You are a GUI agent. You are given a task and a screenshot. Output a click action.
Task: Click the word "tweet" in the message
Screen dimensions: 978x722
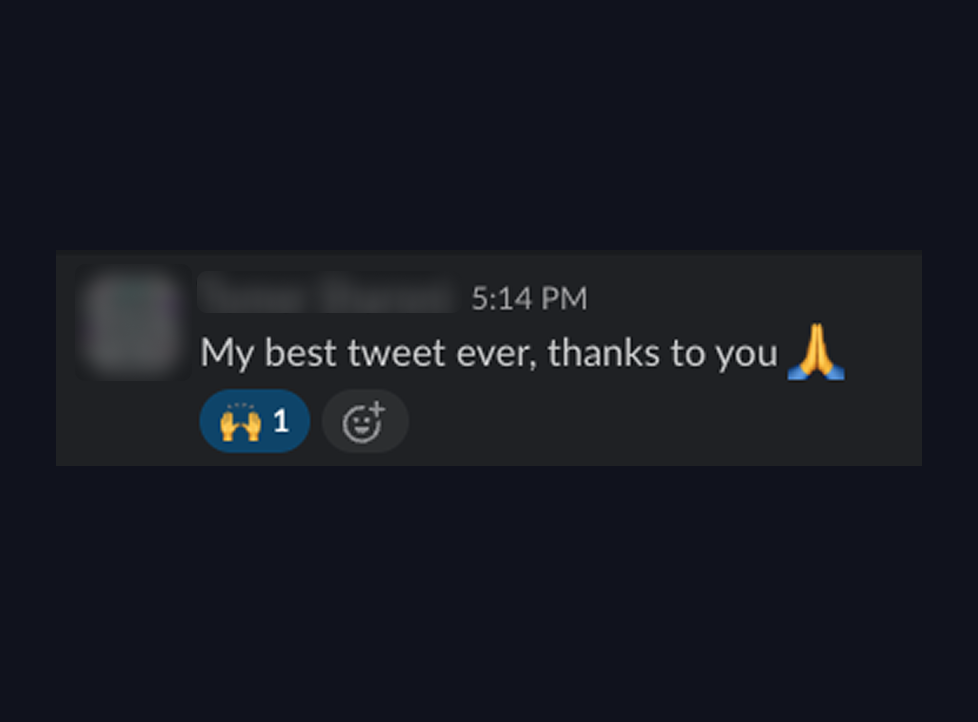tap(397, 353)
